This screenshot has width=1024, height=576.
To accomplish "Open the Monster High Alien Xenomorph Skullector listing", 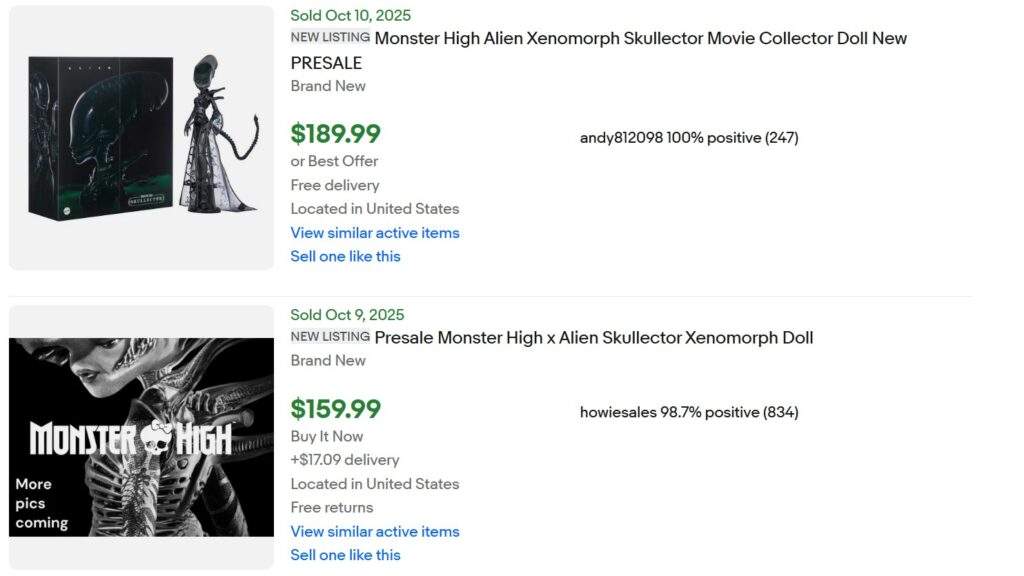I will (x=640, y=38).
